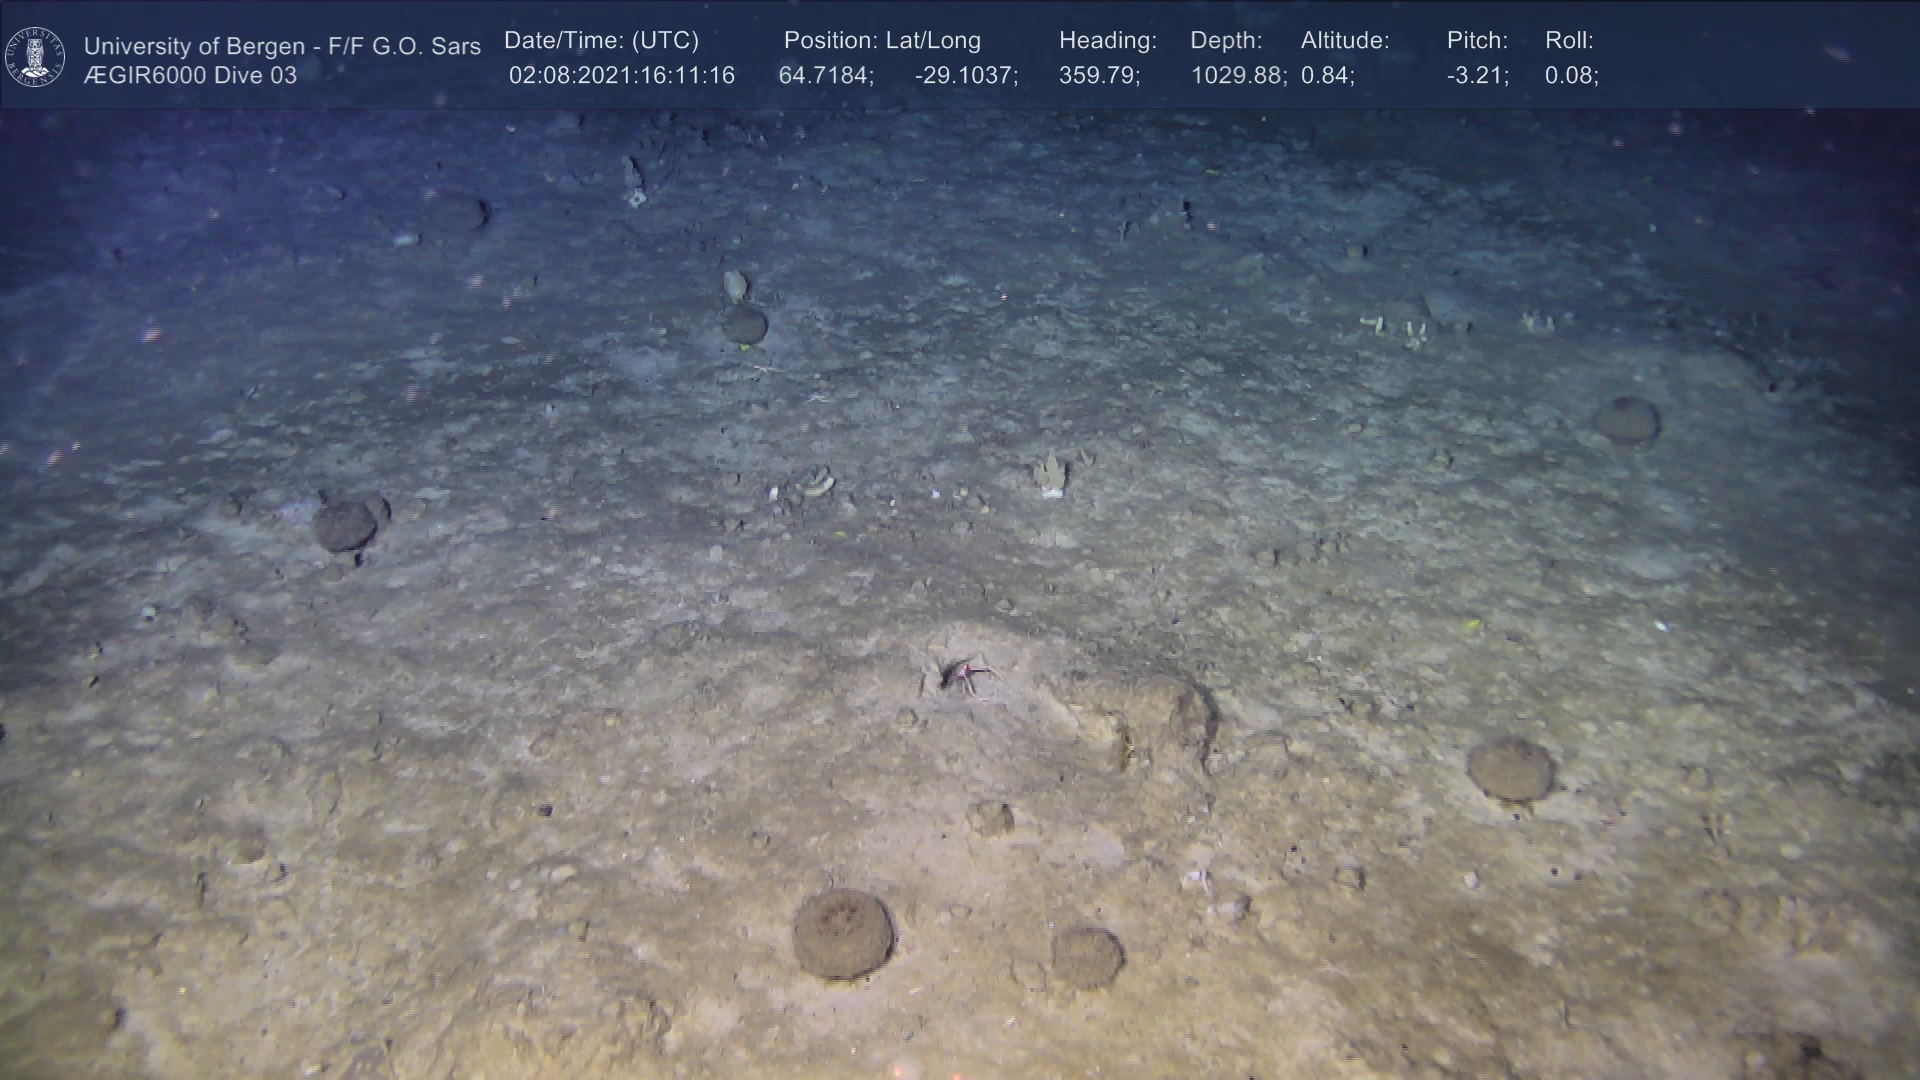Select the roll value 0.08

pos(1571,76)
